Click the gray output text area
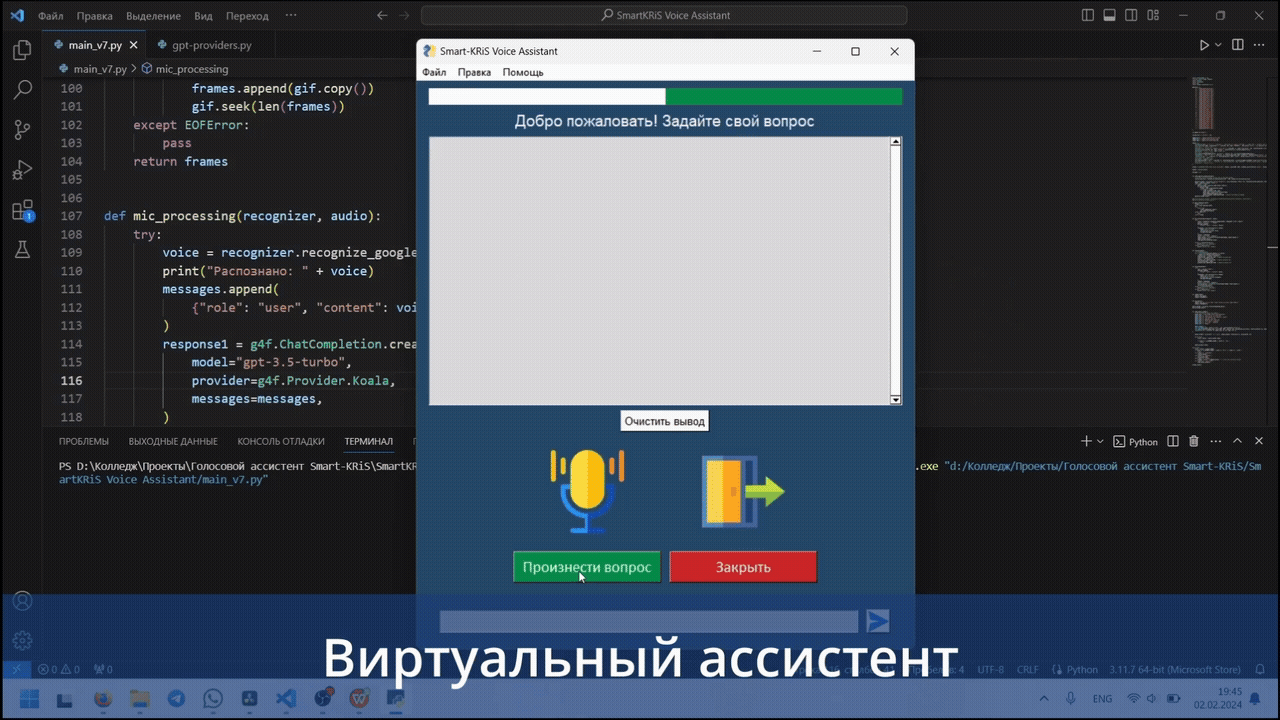 point(659,271)
